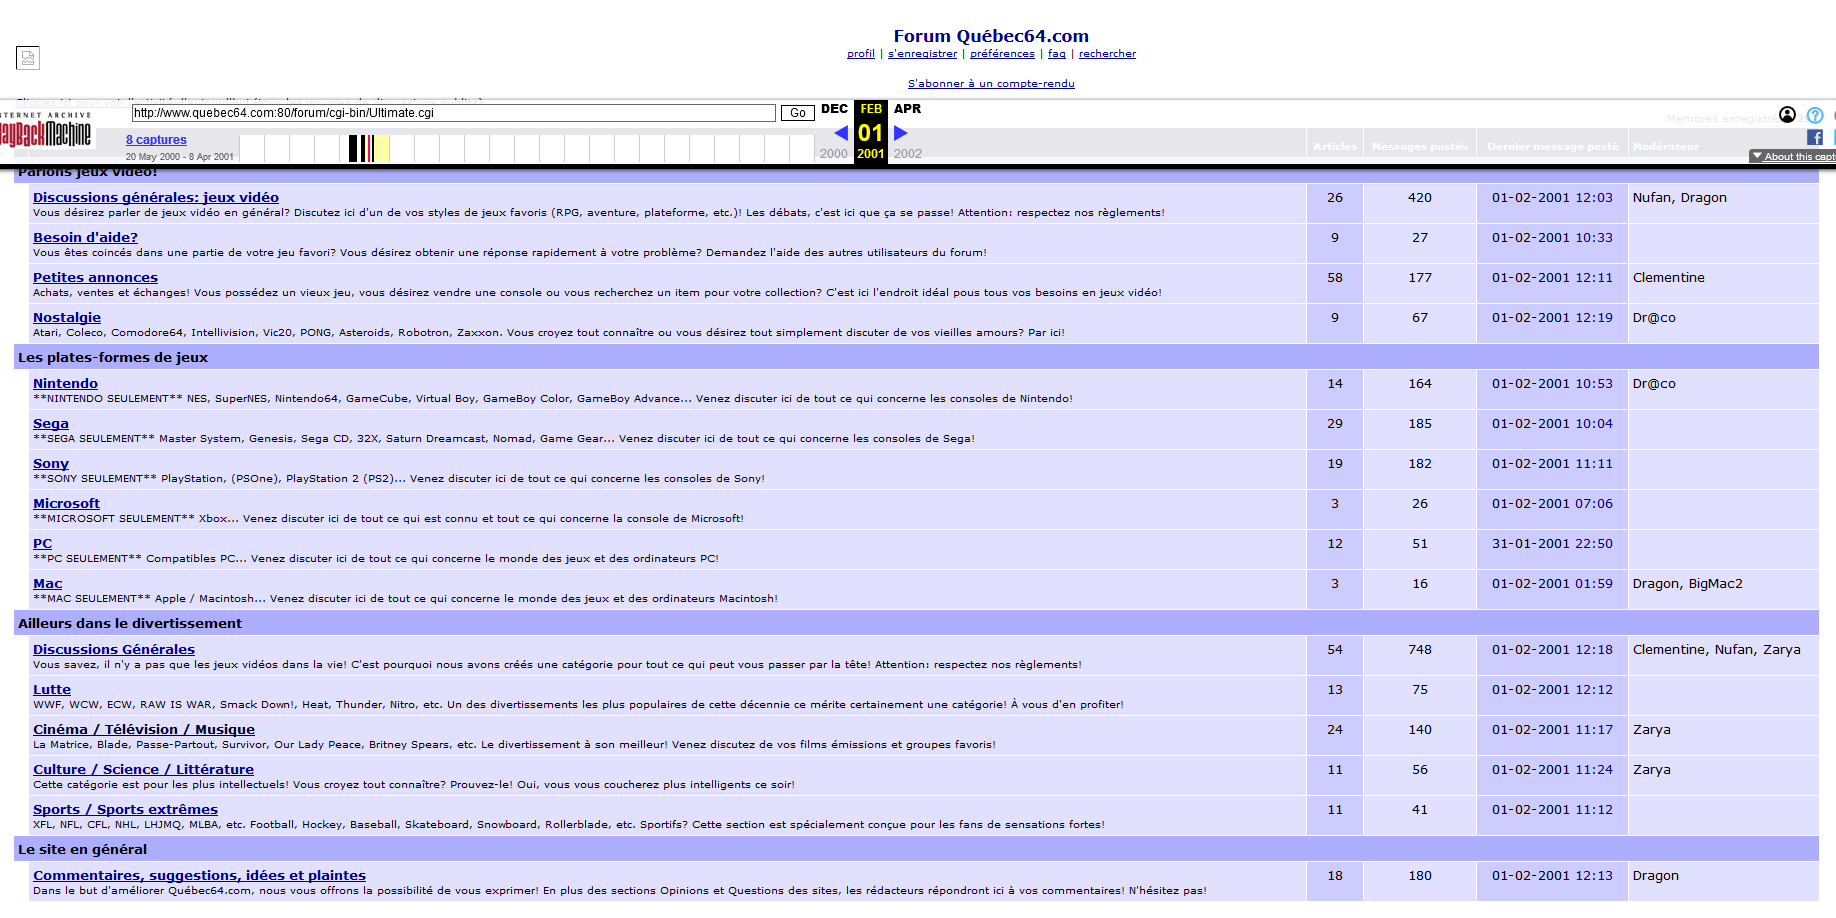
Task: Open the Nintendo forum
Action: click(x=65, y=384)
